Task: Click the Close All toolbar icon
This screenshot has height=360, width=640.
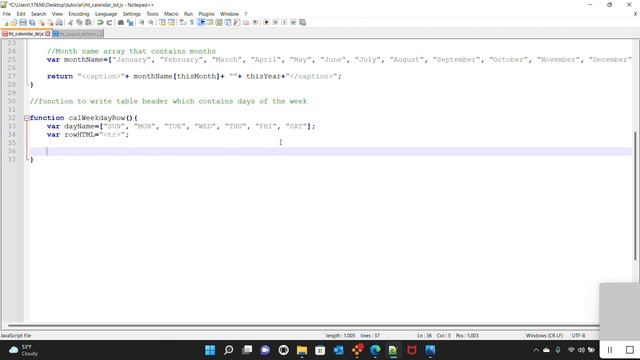Action: (x=51, y=22)
